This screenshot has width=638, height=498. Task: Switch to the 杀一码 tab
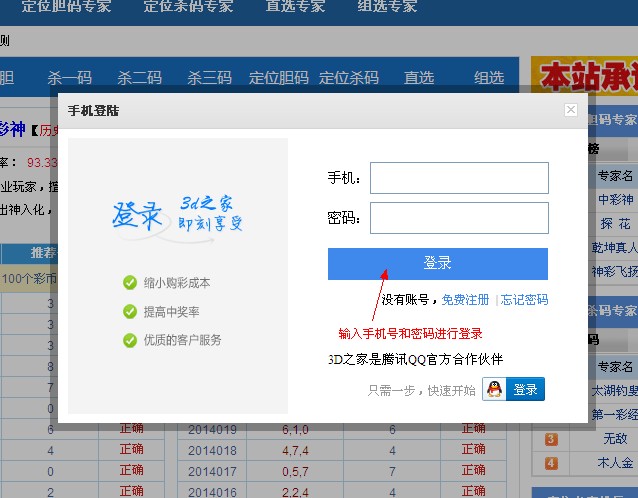[69, 78]
